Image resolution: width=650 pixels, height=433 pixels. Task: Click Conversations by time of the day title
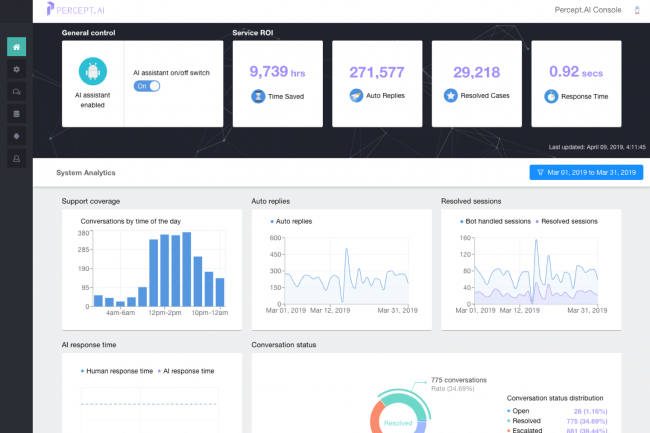pos(131,221)
